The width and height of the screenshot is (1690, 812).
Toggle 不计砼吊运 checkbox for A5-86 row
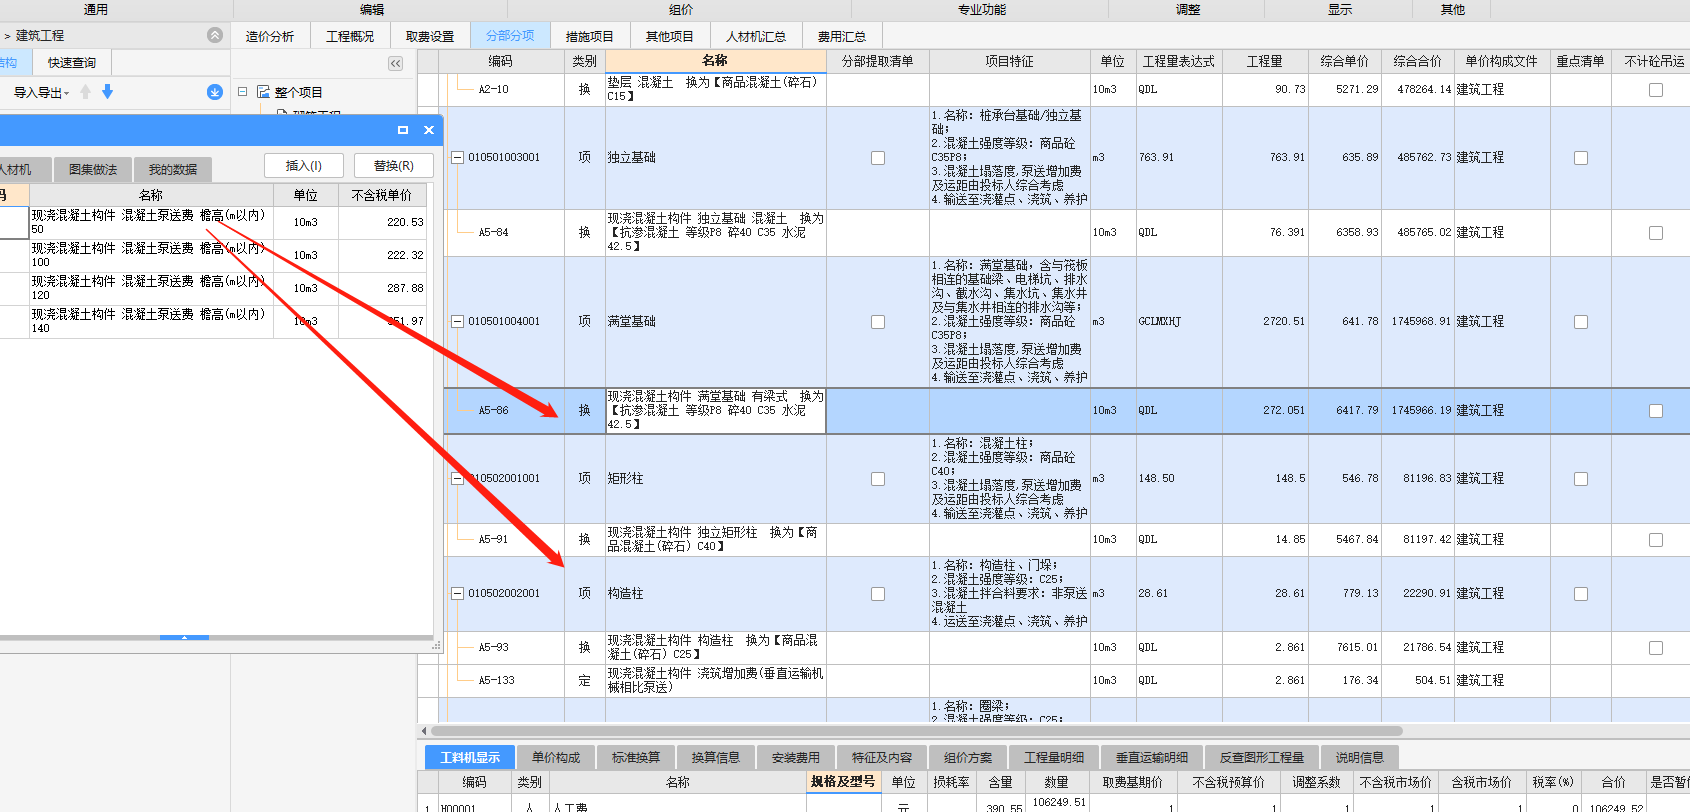1656,411
